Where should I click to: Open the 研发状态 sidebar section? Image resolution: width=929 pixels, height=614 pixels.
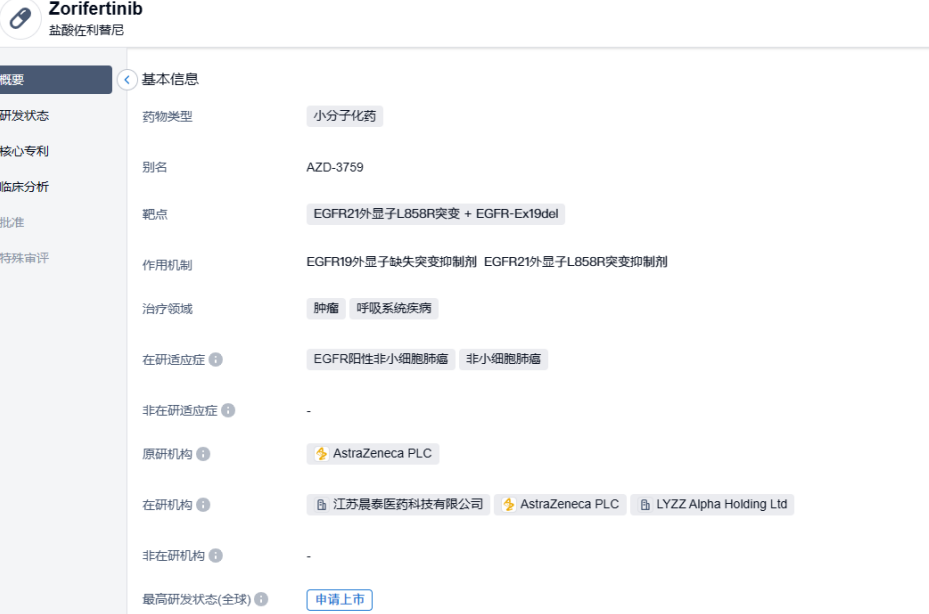click(x=25, y=116)
